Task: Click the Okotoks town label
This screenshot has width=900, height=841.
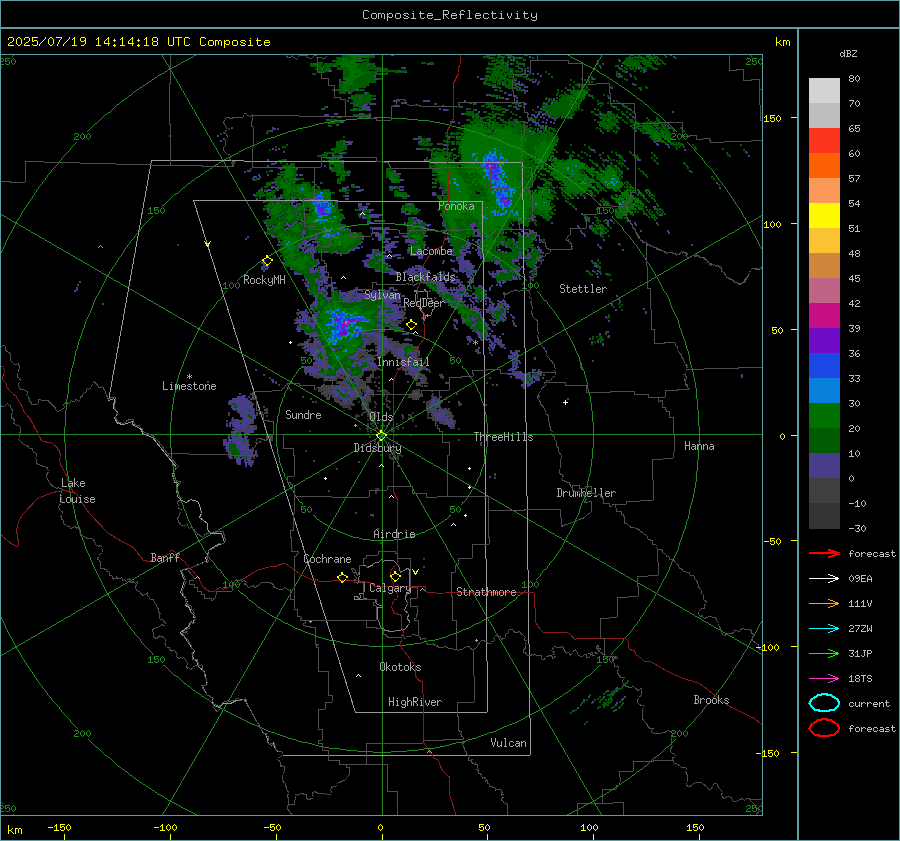Action: 400,666
